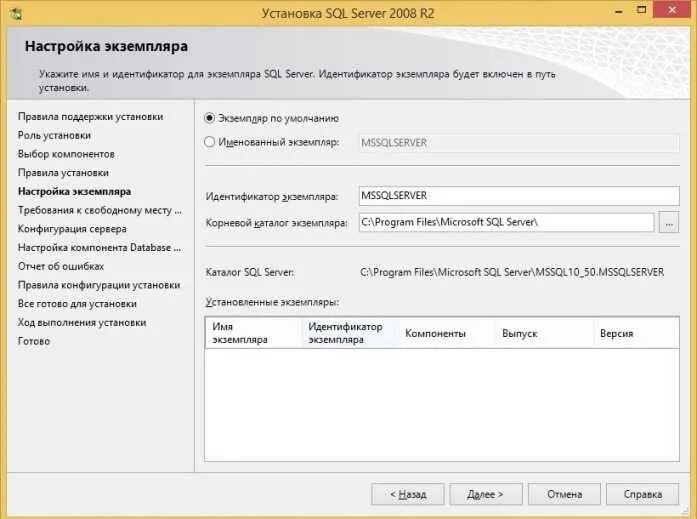
Task: Select the 'Готово' step in sidebar
Action: [x=34, y=341]
